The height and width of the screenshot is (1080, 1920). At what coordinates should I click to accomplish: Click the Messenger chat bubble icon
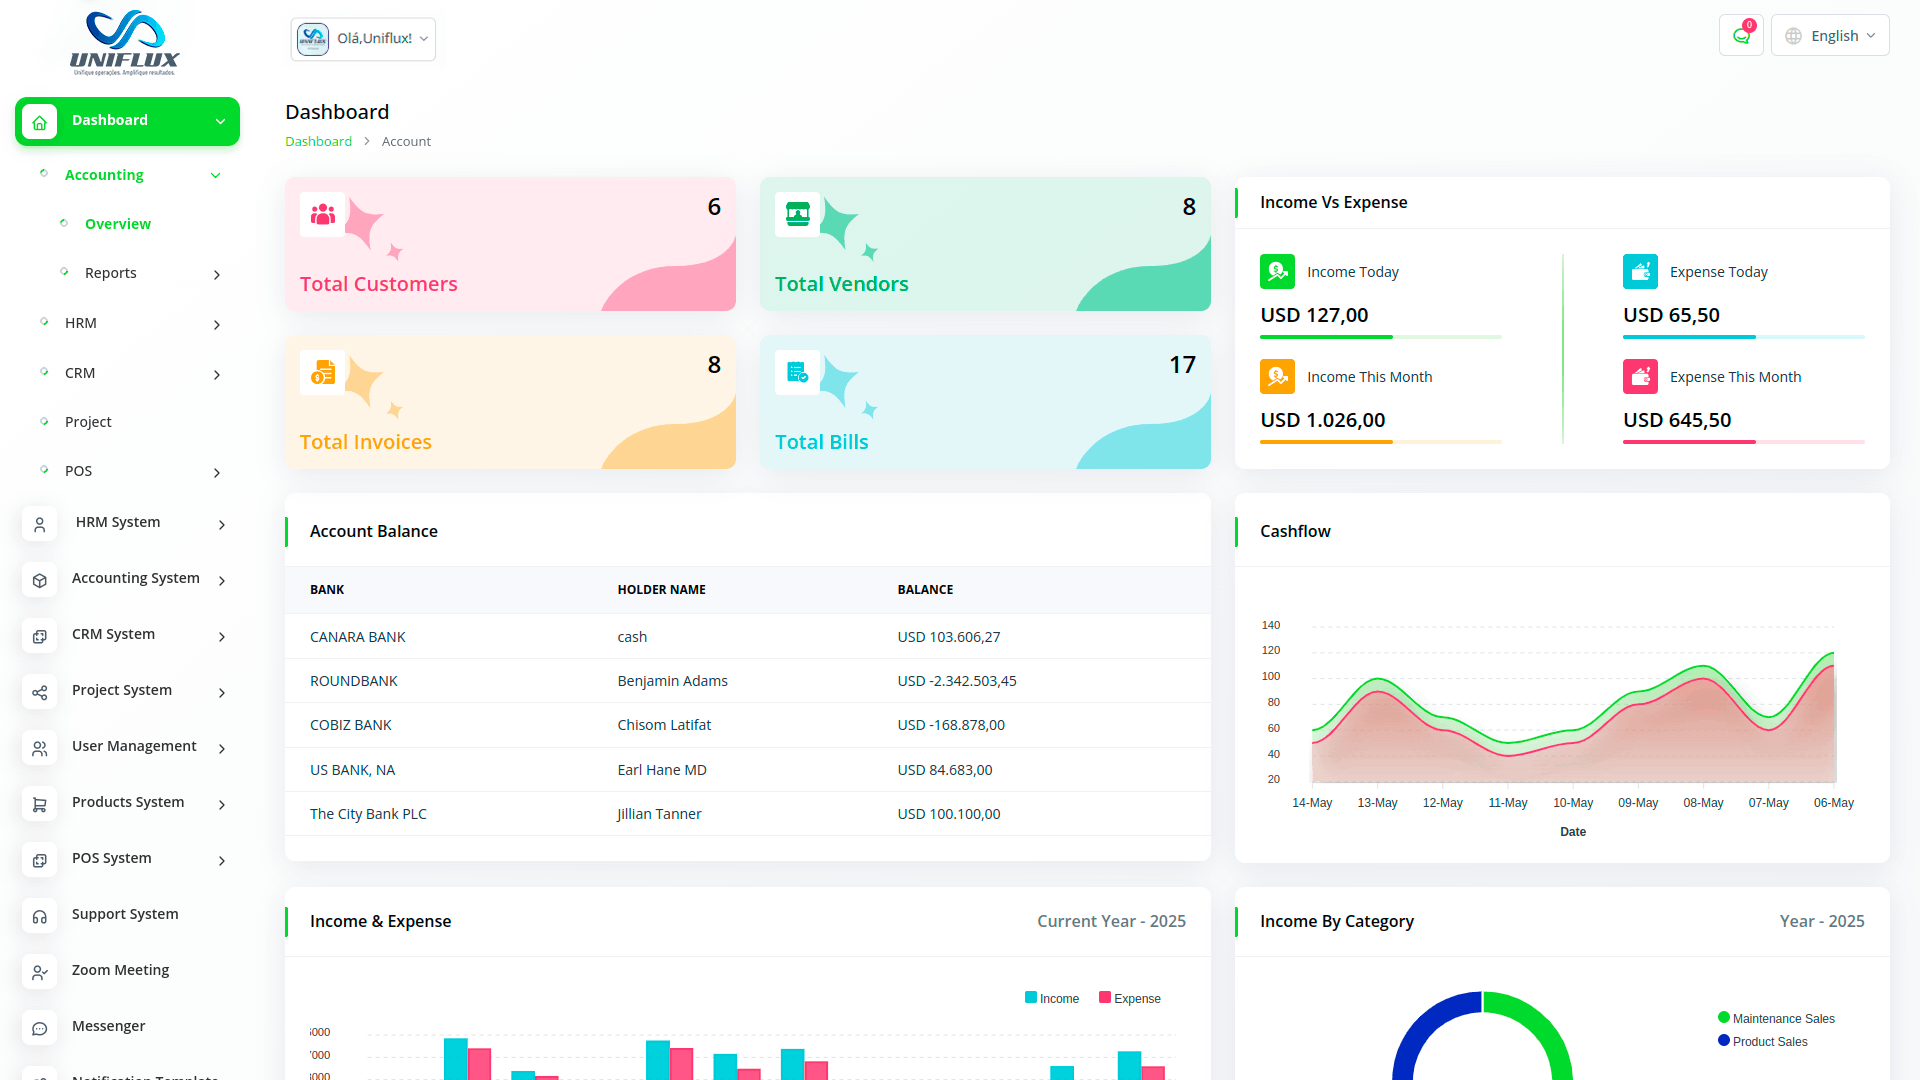pyautogui.click(x=40, y=1028)
